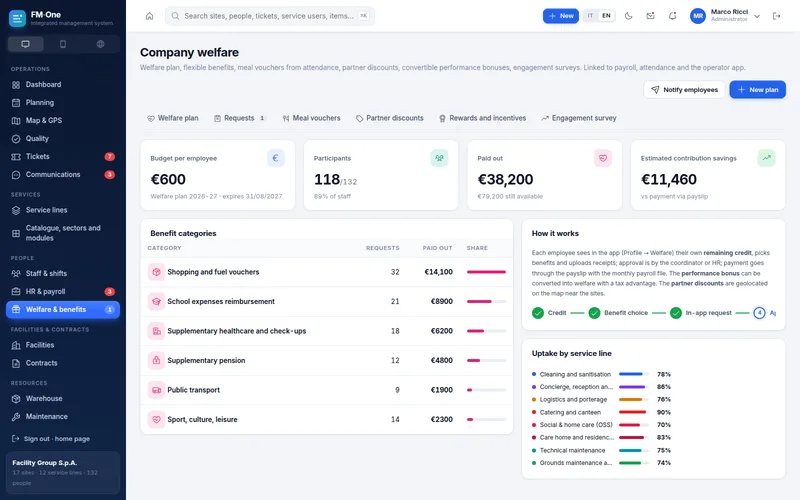
Task: Open Tickets in sidebar
Action: click(63, 157)
